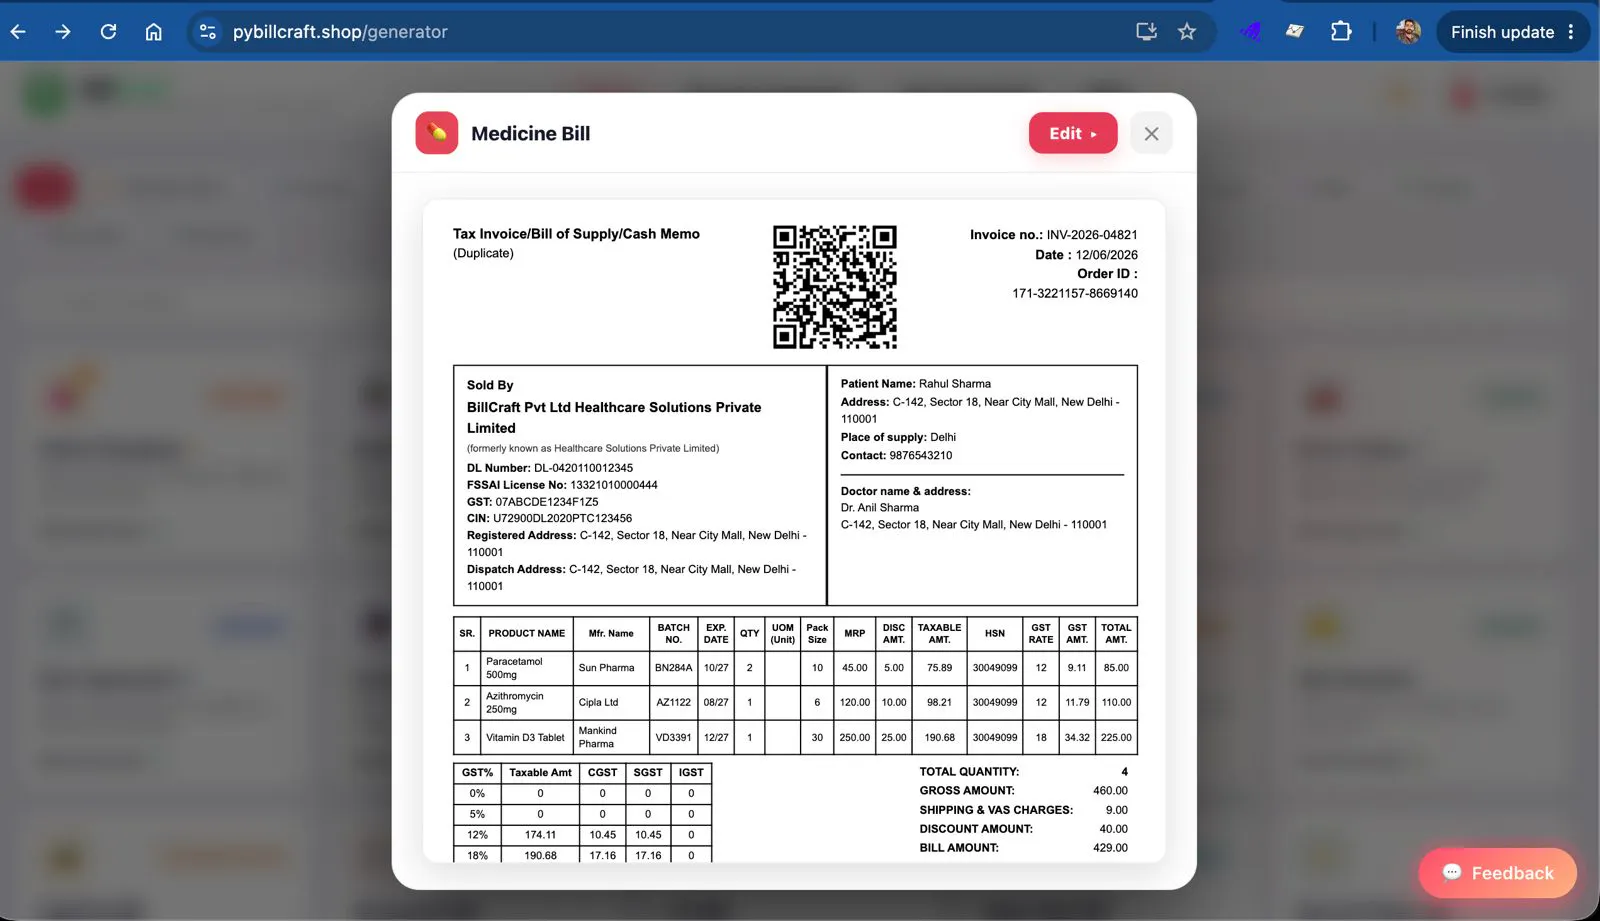Open the Feedback chat button
This screenshot has width=1600, height=921.
(x=1497, y=873)
